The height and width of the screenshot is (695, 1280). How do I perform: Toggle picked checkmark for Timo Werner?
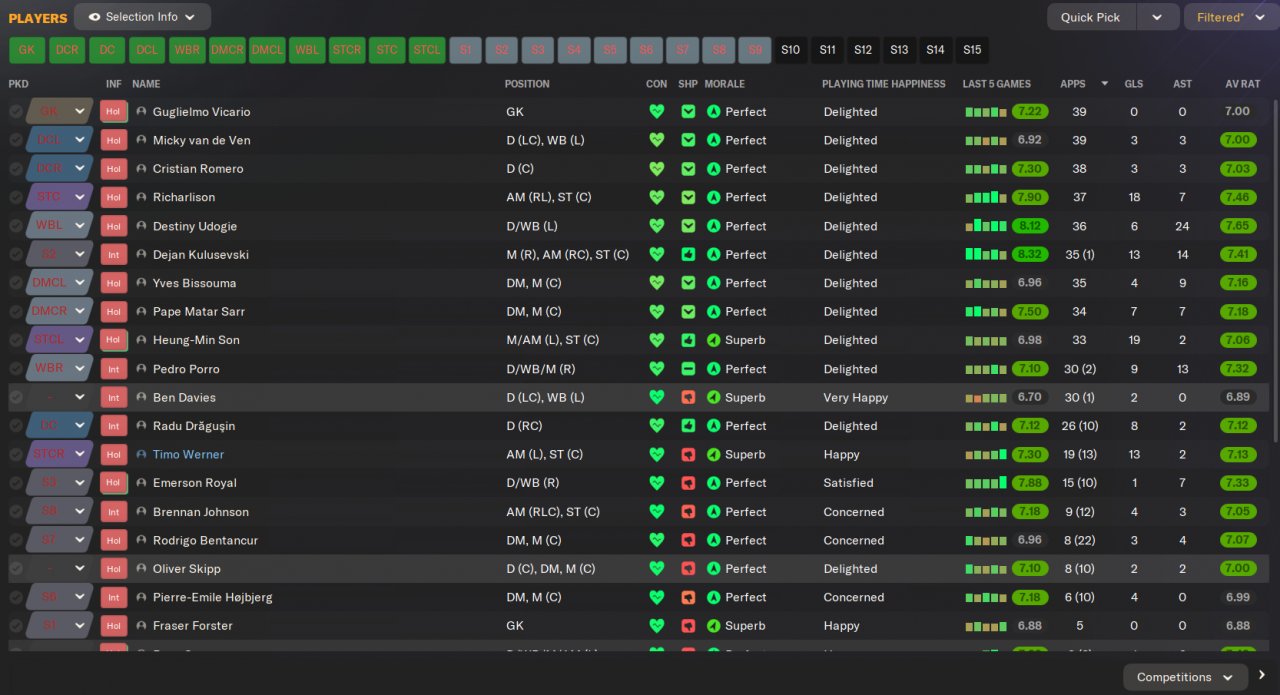[16, 455]
